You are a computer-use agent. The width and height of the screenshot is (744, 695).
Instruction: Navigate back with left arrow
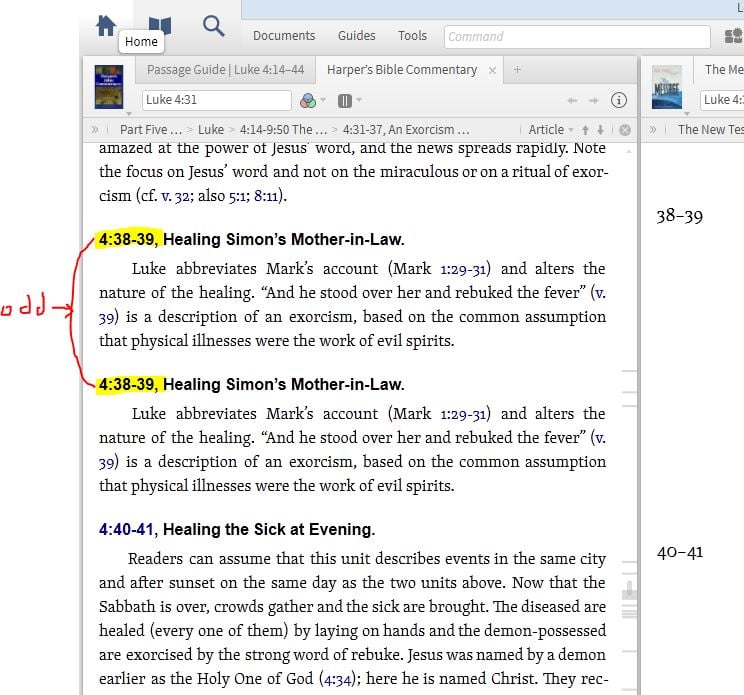[x=572, y=101]
